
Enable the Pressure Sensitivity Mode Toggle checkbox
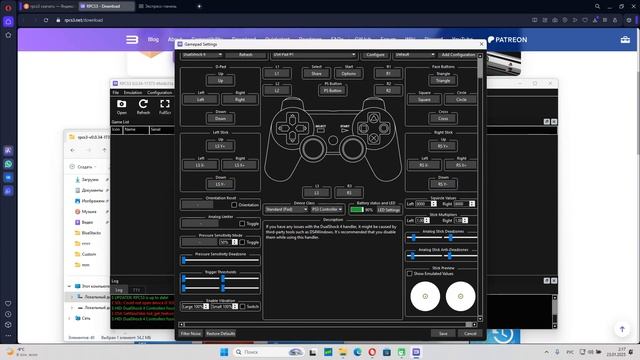[x=242, y=242]
